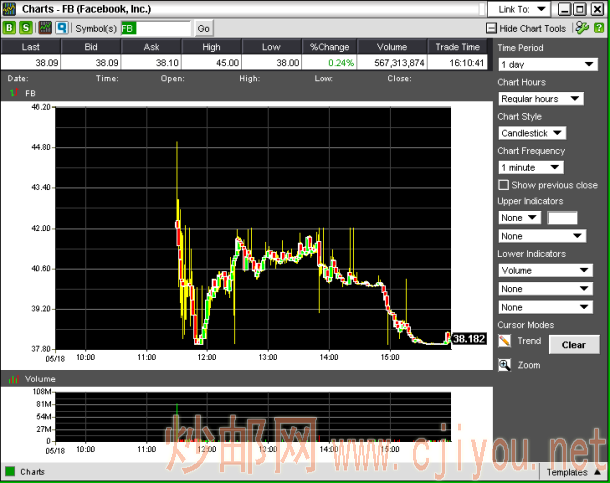
Task: Click the Trend cursor mode label
Action: coord(529,341)
